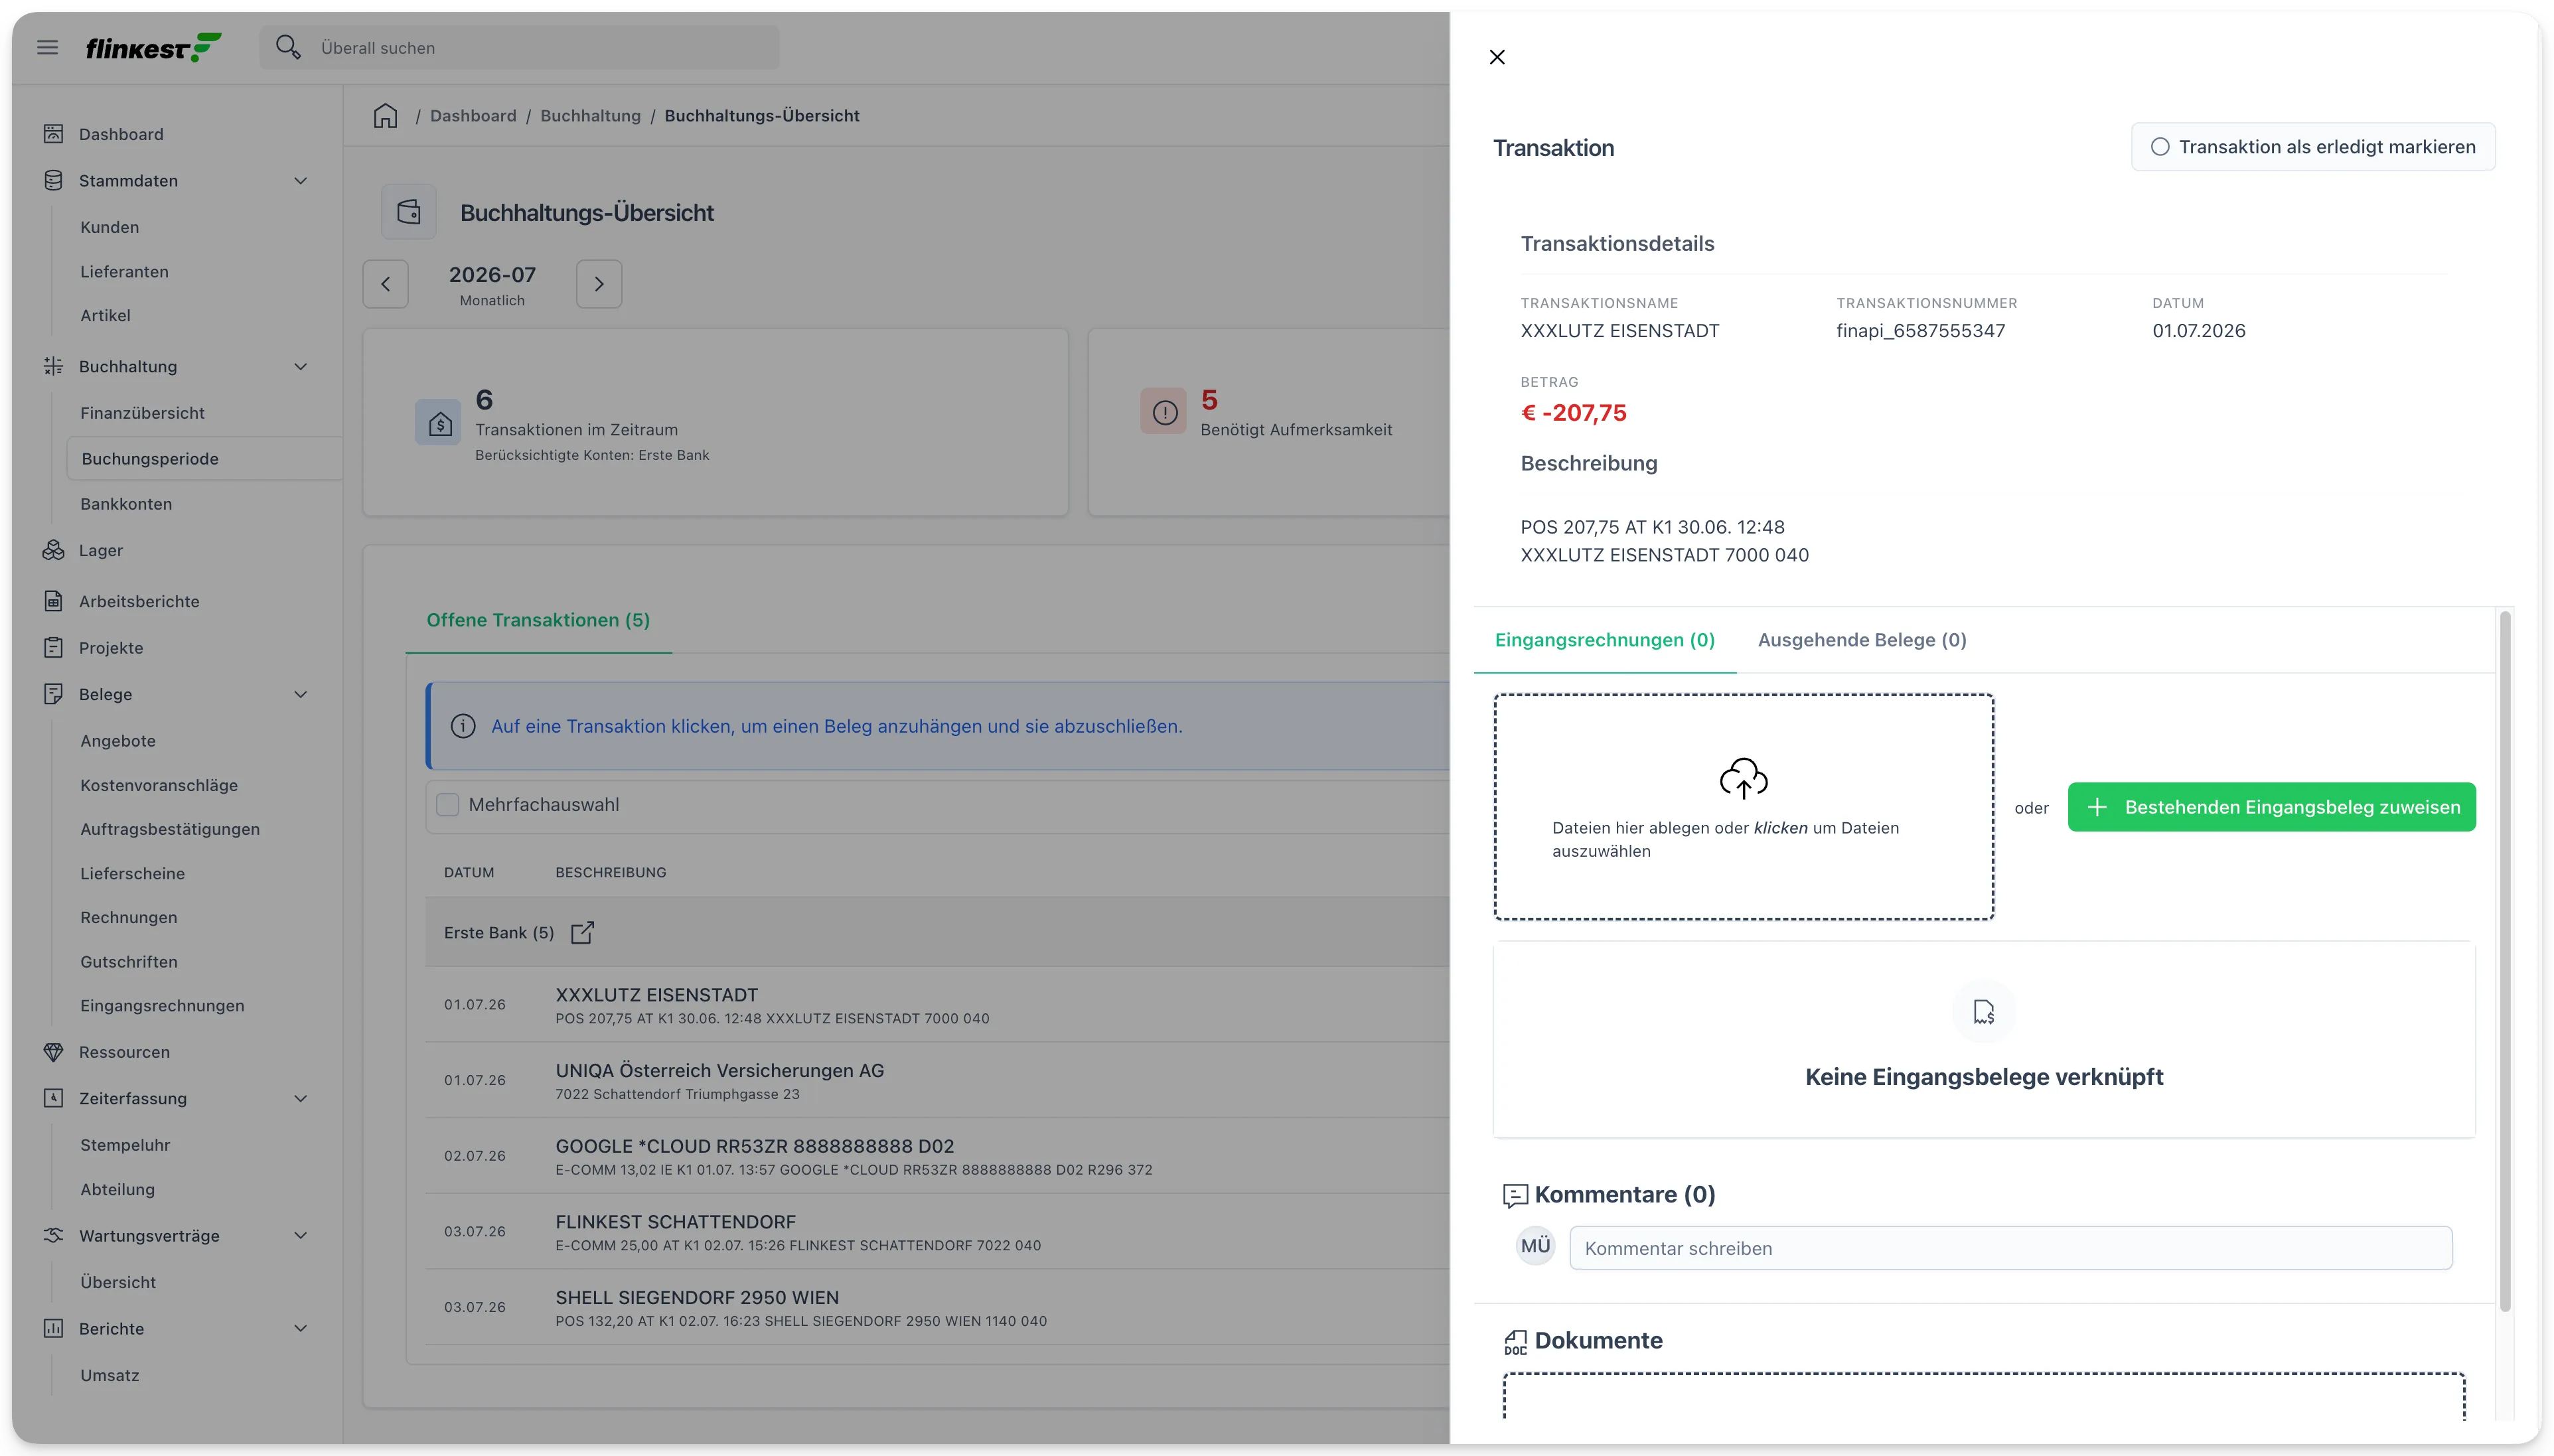Click the empty invoice placeholder icon
Screen dimensions: 2554x1456
pyautogui.click(x=1984, y=1012)
